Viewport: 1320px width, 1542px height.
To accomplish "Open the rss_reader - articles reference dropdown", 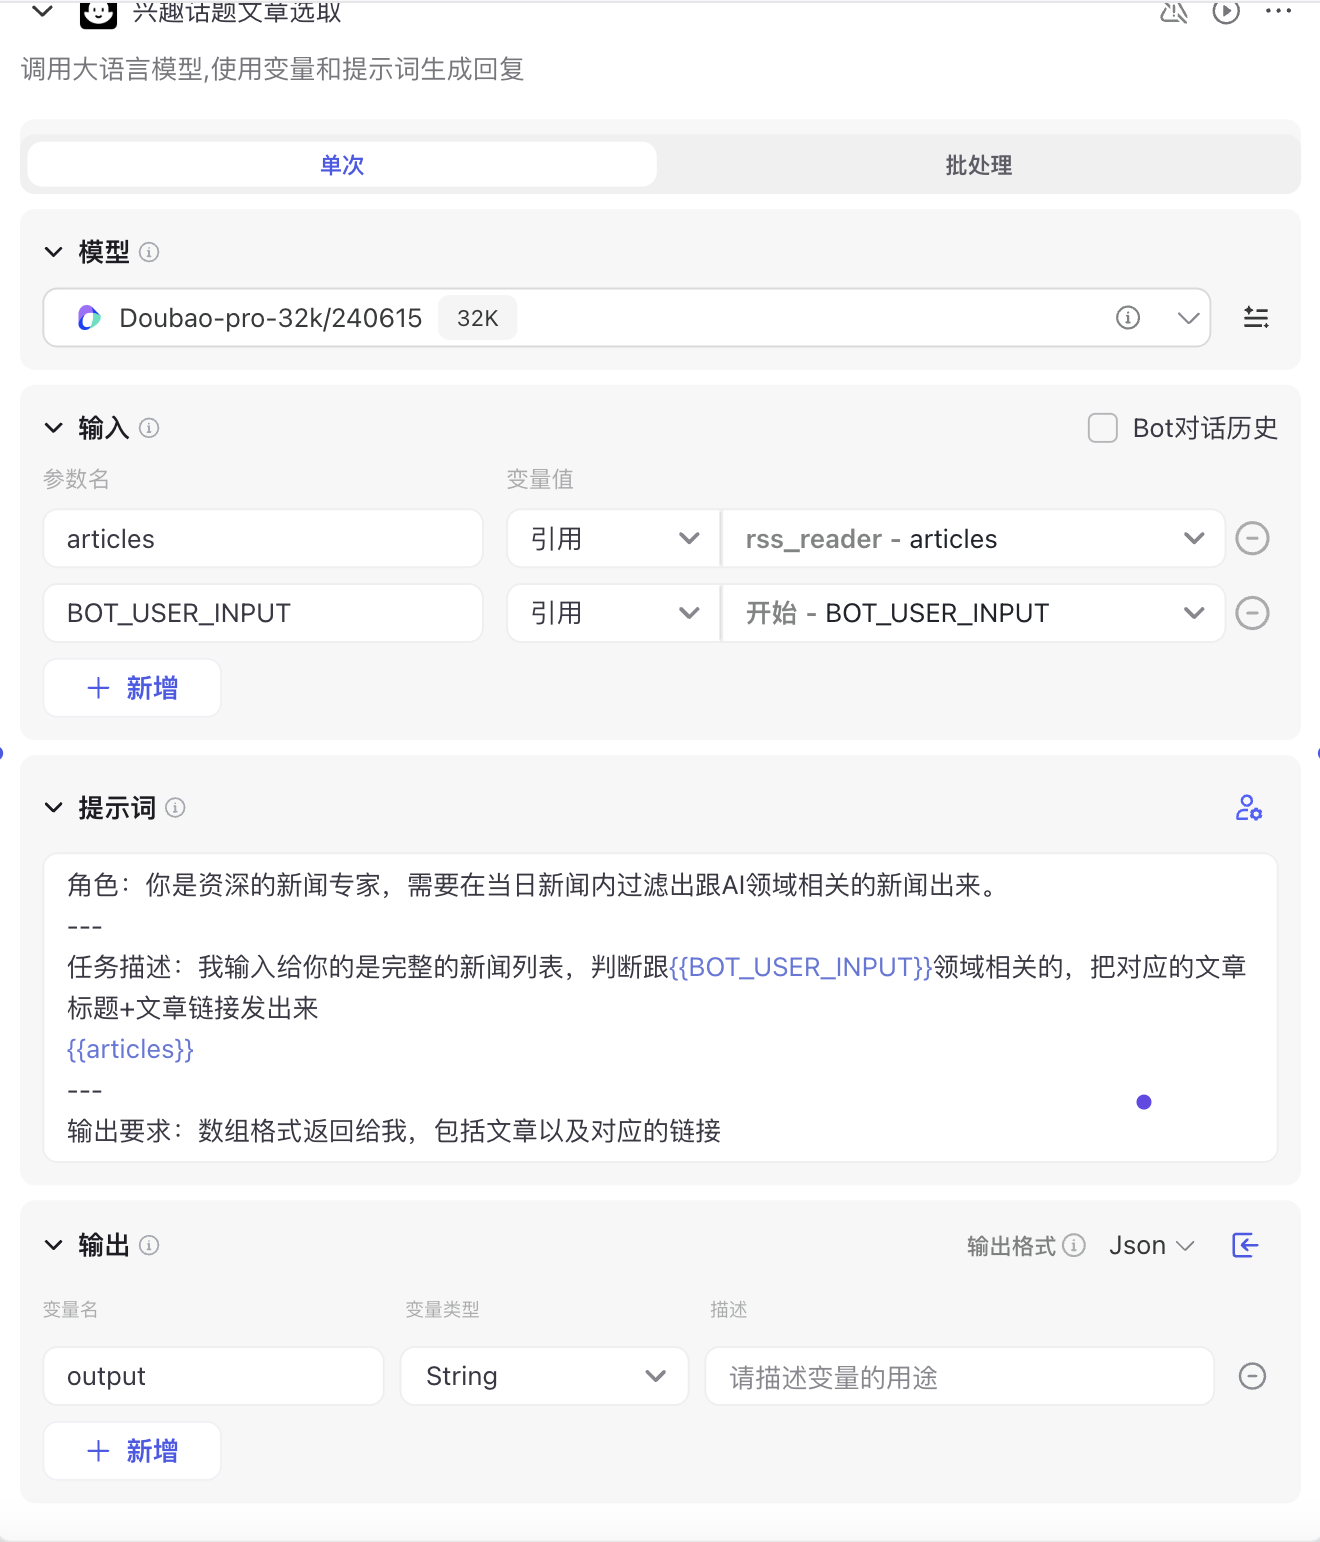I will coord(973,539).
